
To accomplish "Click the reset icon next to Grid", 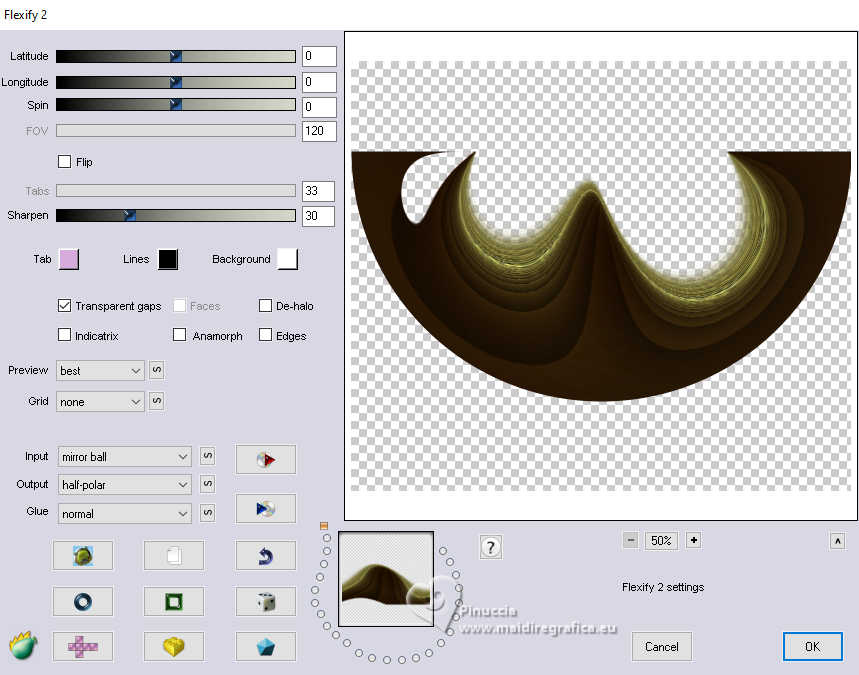I will point(157,401).
